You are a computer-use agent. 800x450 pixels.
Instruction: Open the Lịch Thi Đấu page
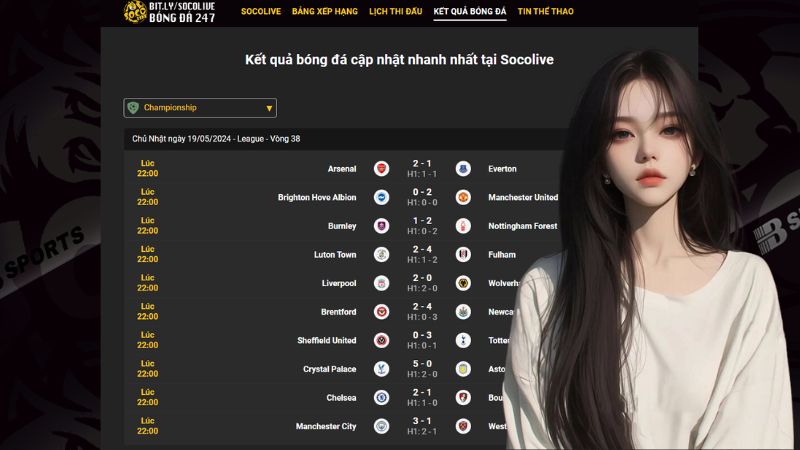pyautogui.click(x=395, y=11)
